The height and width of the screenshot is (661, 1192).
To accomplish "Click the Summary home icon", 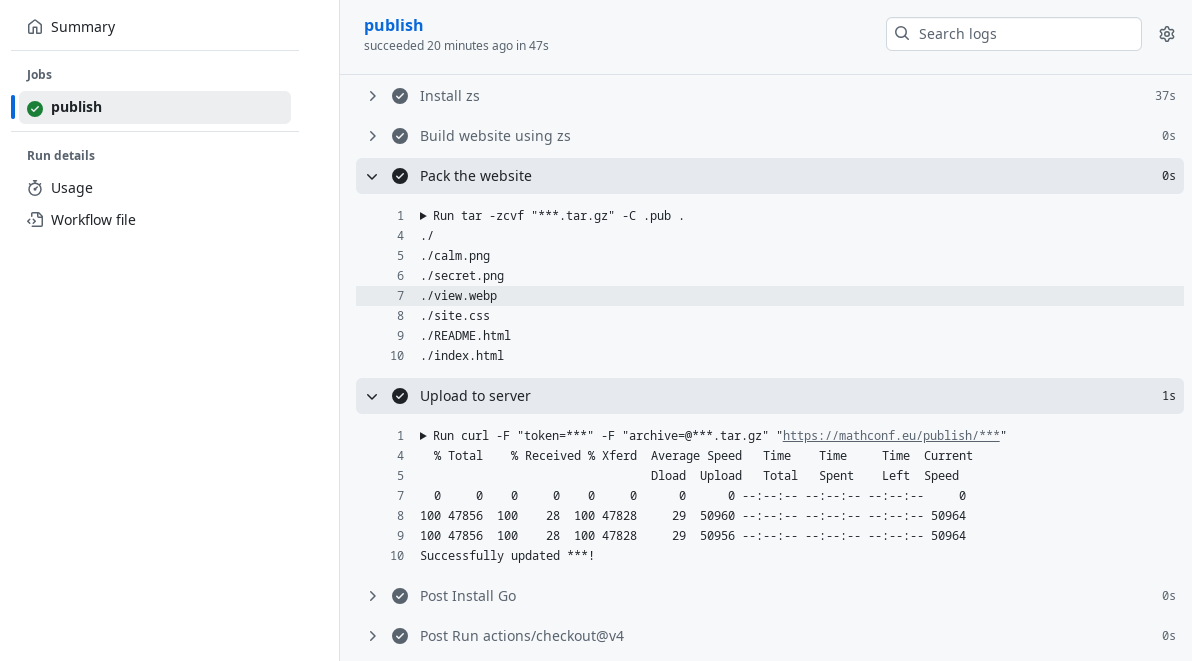I will point(35,27).
